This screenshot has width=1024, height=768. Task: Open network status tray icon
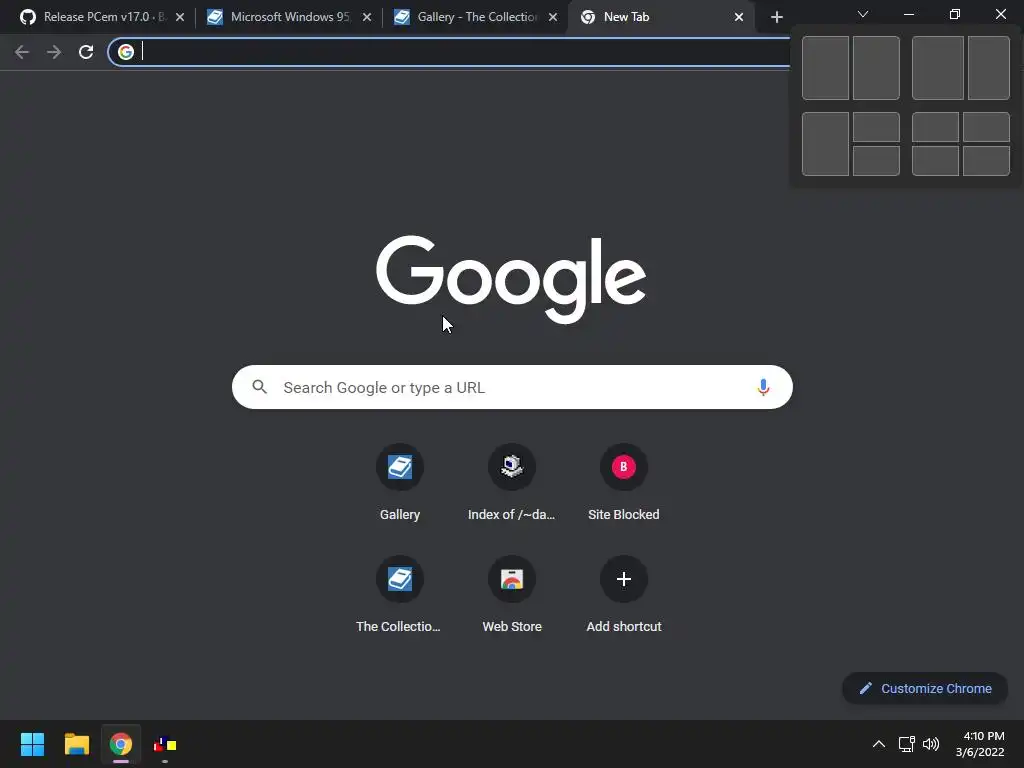pos(906,744)
